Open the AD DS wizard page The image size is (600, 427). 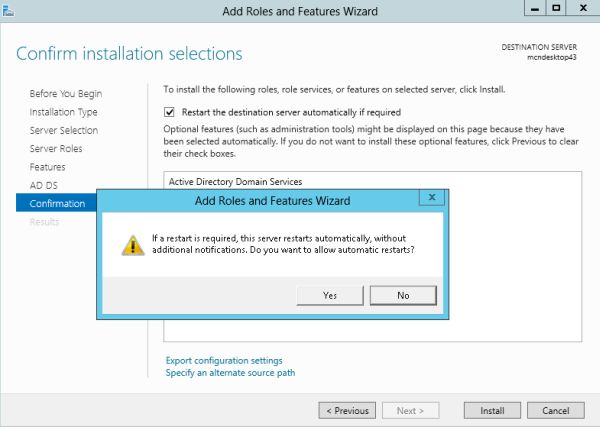click(x=45, y=185)
